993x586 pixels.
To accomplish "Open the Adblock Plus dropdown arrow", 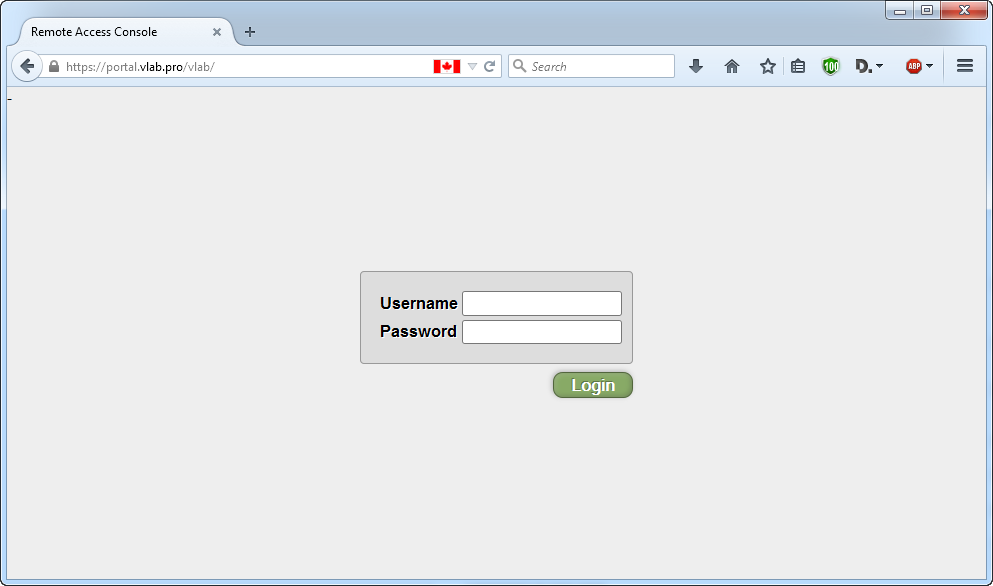I will click(929, 66).
